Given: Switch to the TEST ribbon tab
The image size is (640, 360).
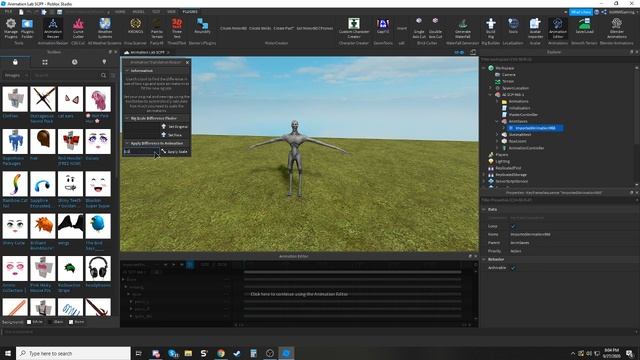Looking at the screenshot, I should coord(156,12).
